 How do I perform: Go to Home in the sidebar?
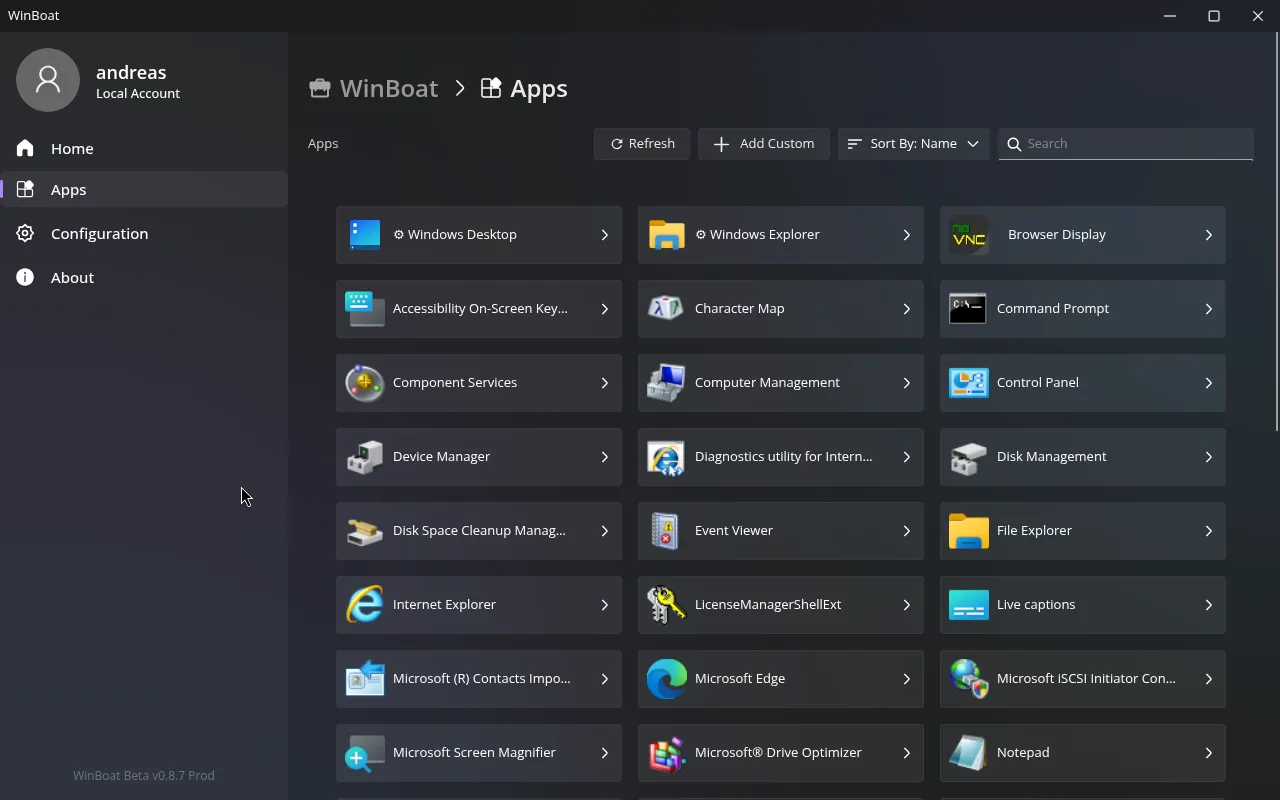pos(72,149)
